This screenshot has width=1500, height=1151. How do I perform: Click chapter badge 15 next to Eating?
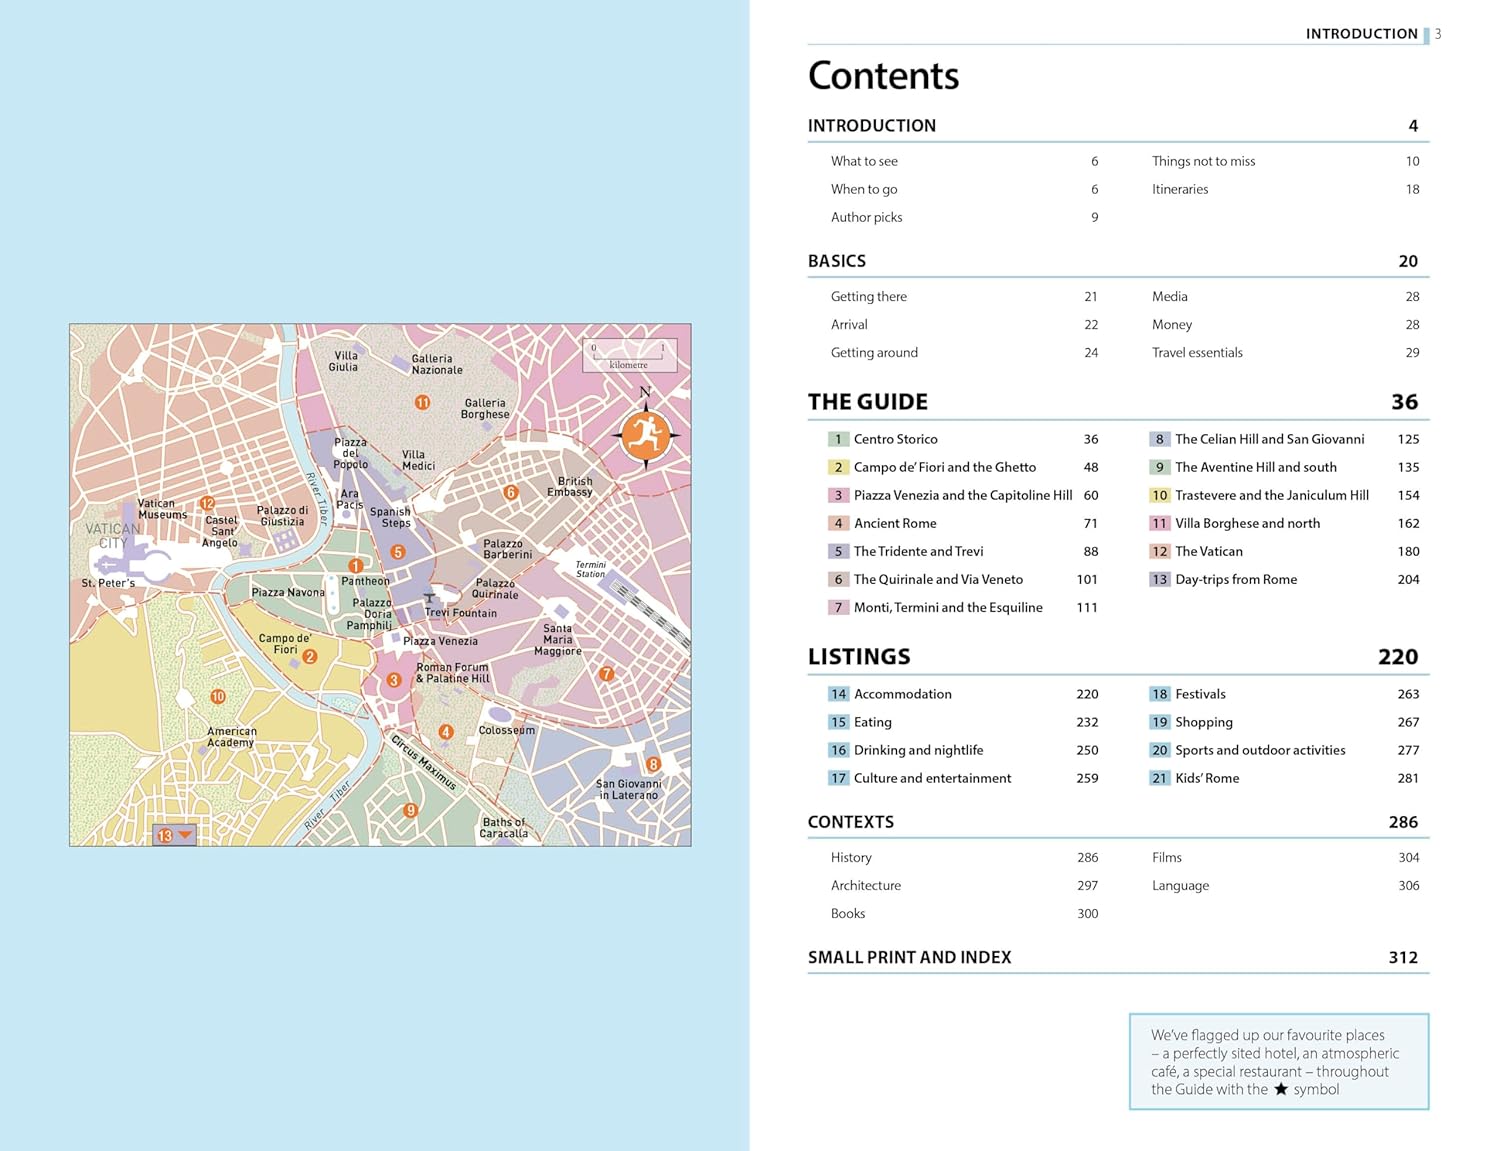pos(838,722)
